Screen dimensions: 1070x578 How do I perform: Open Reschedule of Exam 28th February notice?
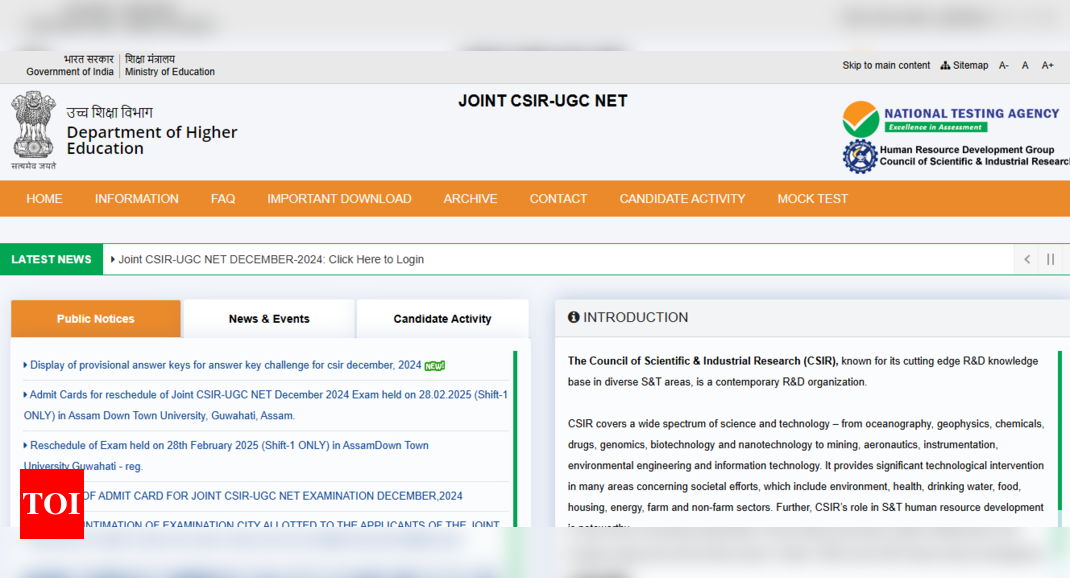(227, 455)
